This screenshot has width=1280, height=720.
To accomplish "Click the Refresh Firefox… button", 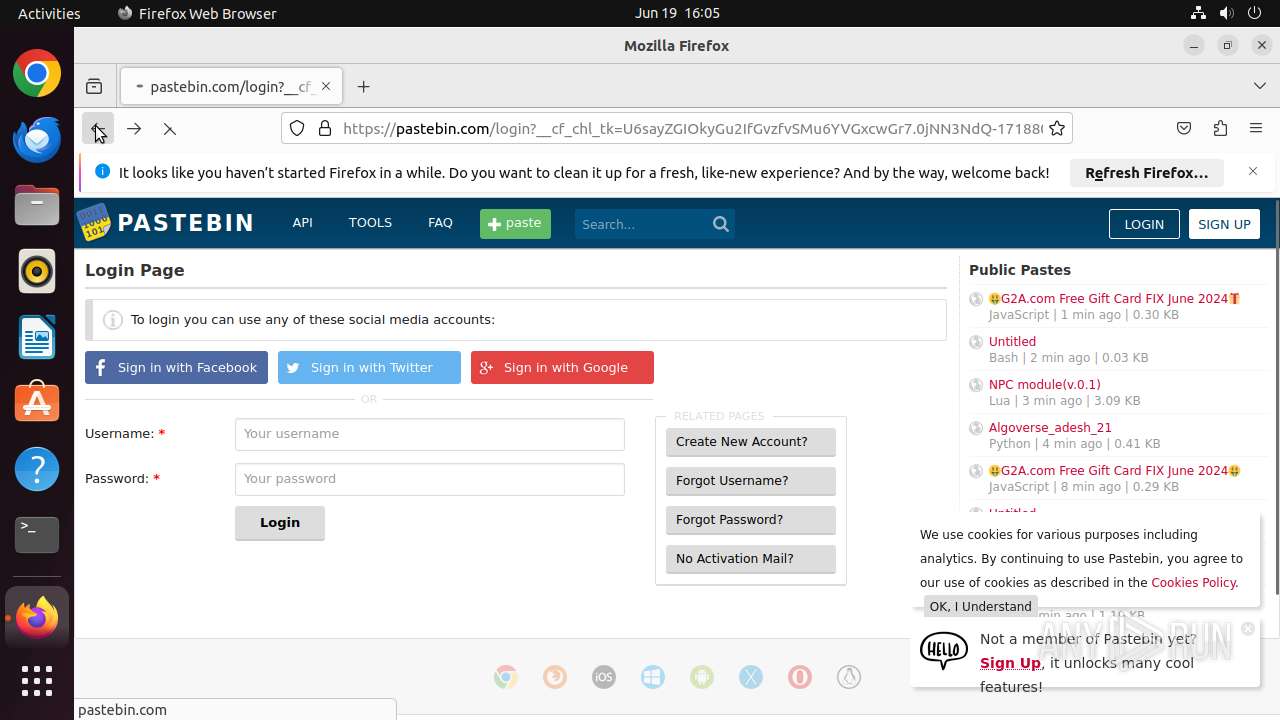I will (x=1147, y=172).
